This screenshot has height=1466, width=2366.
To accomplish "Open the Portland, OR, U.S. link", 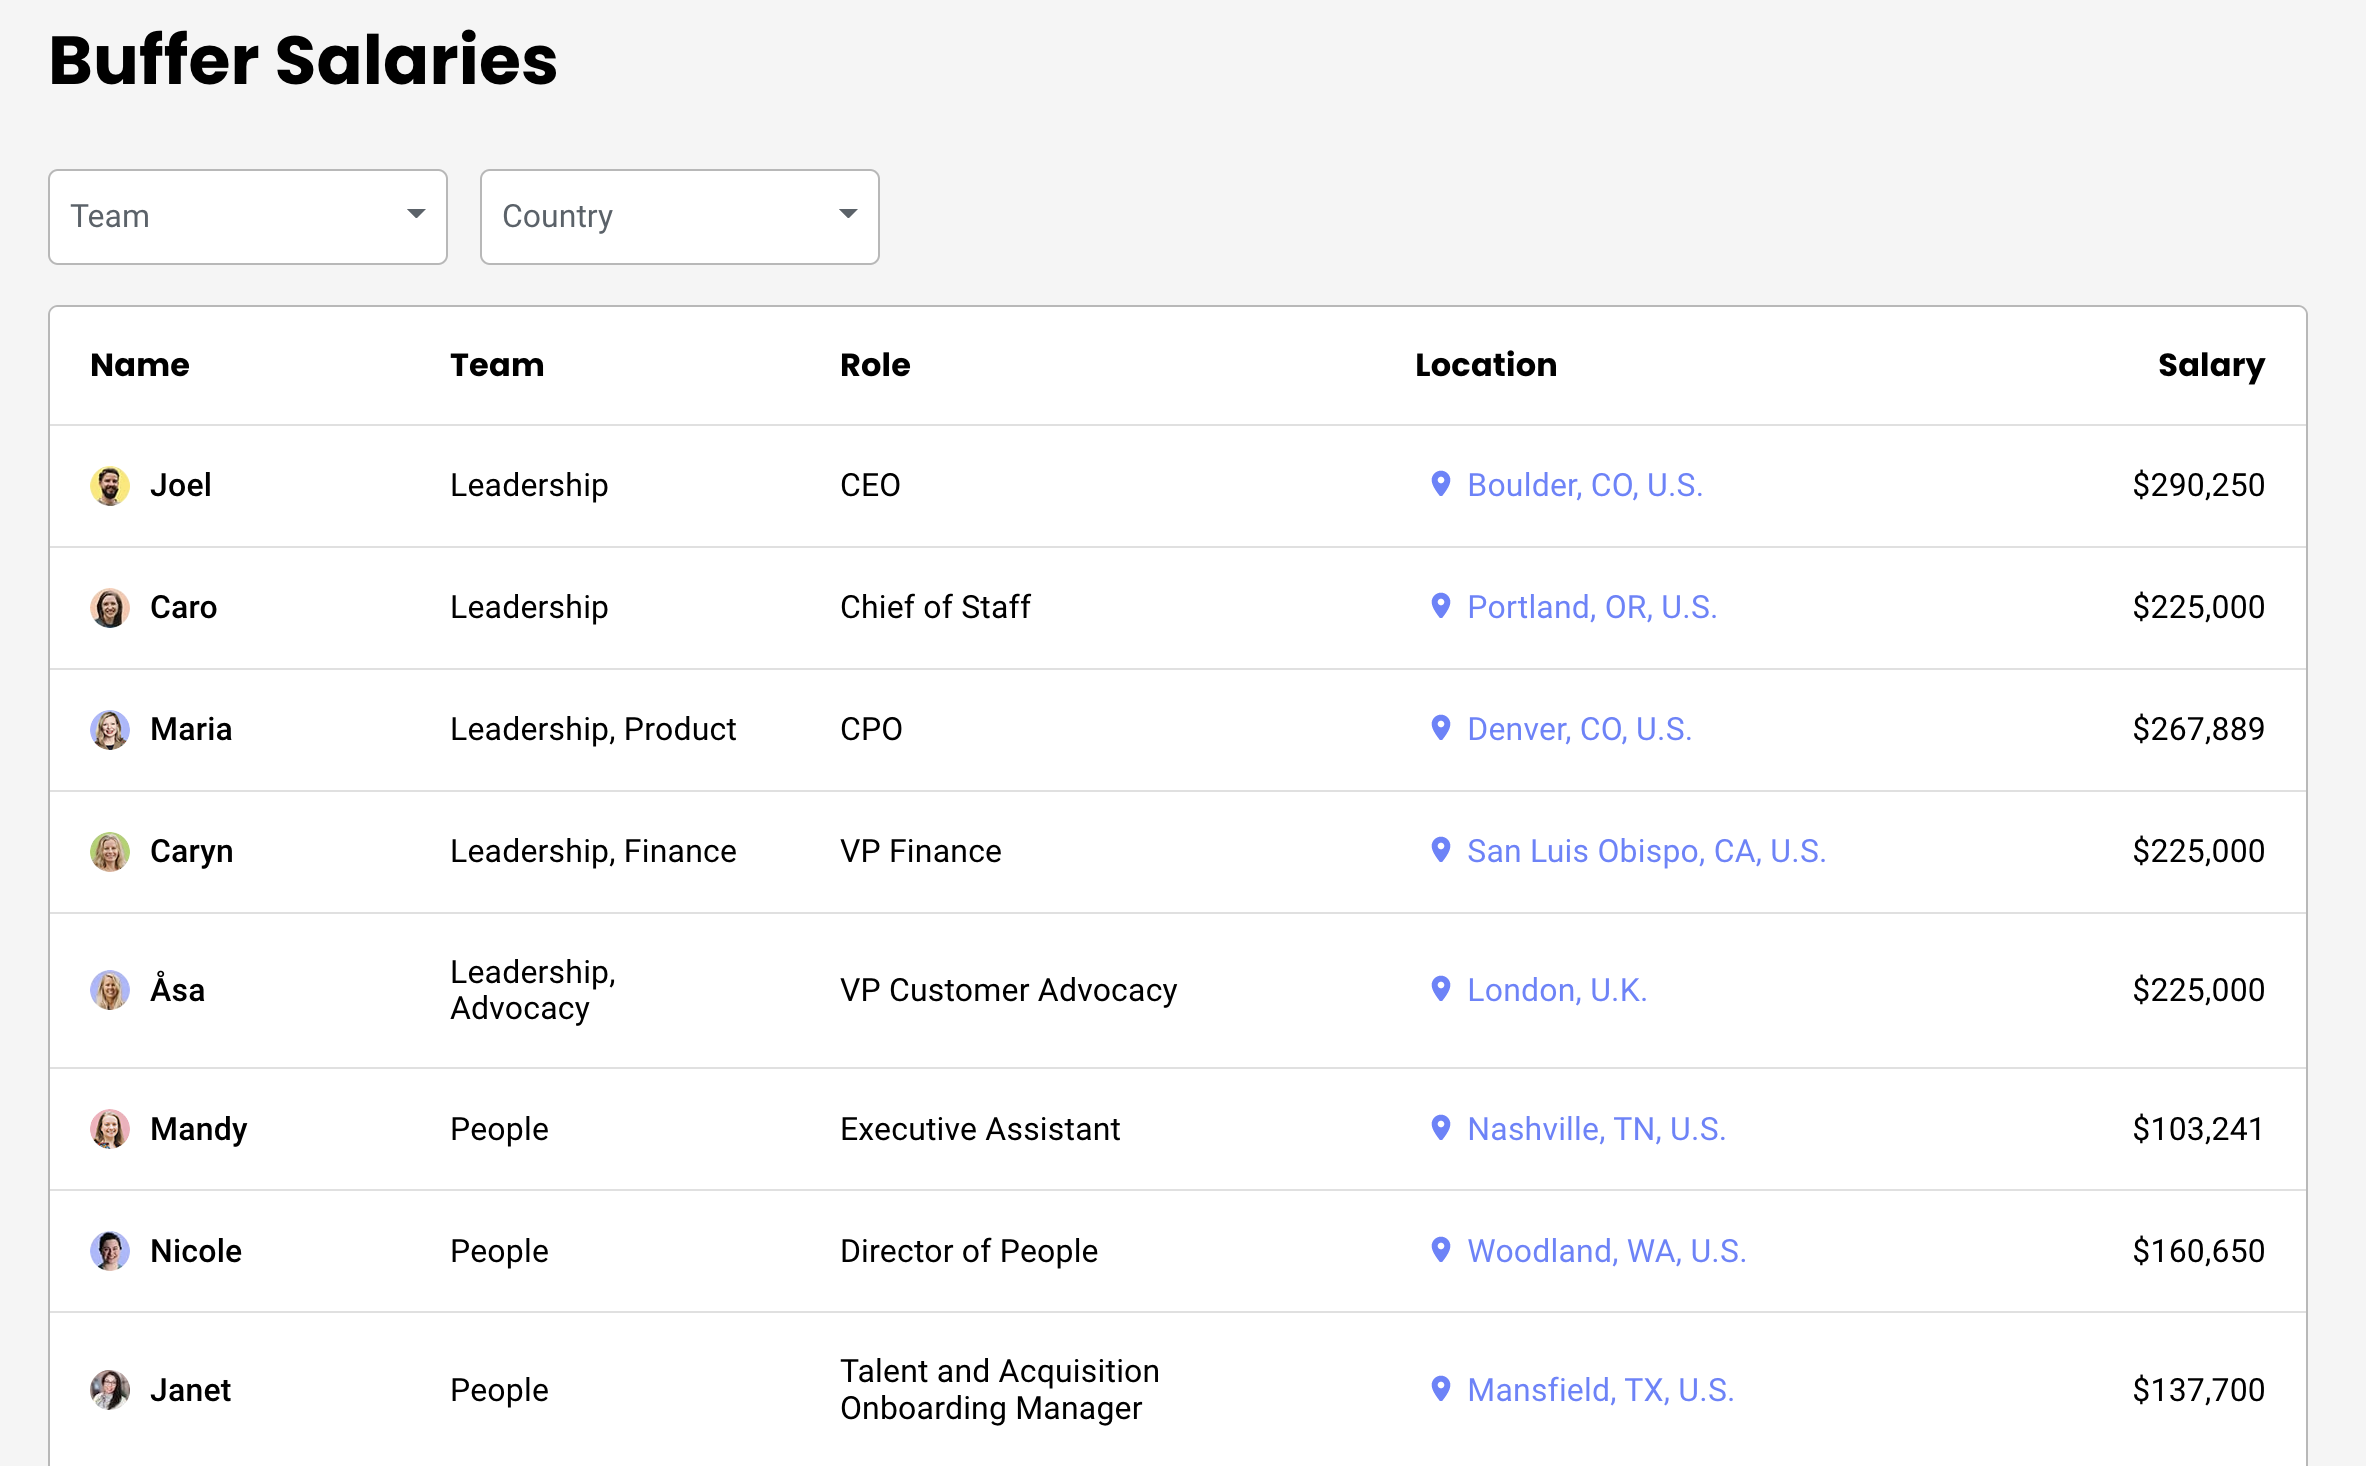I will tap(1591, 607).
